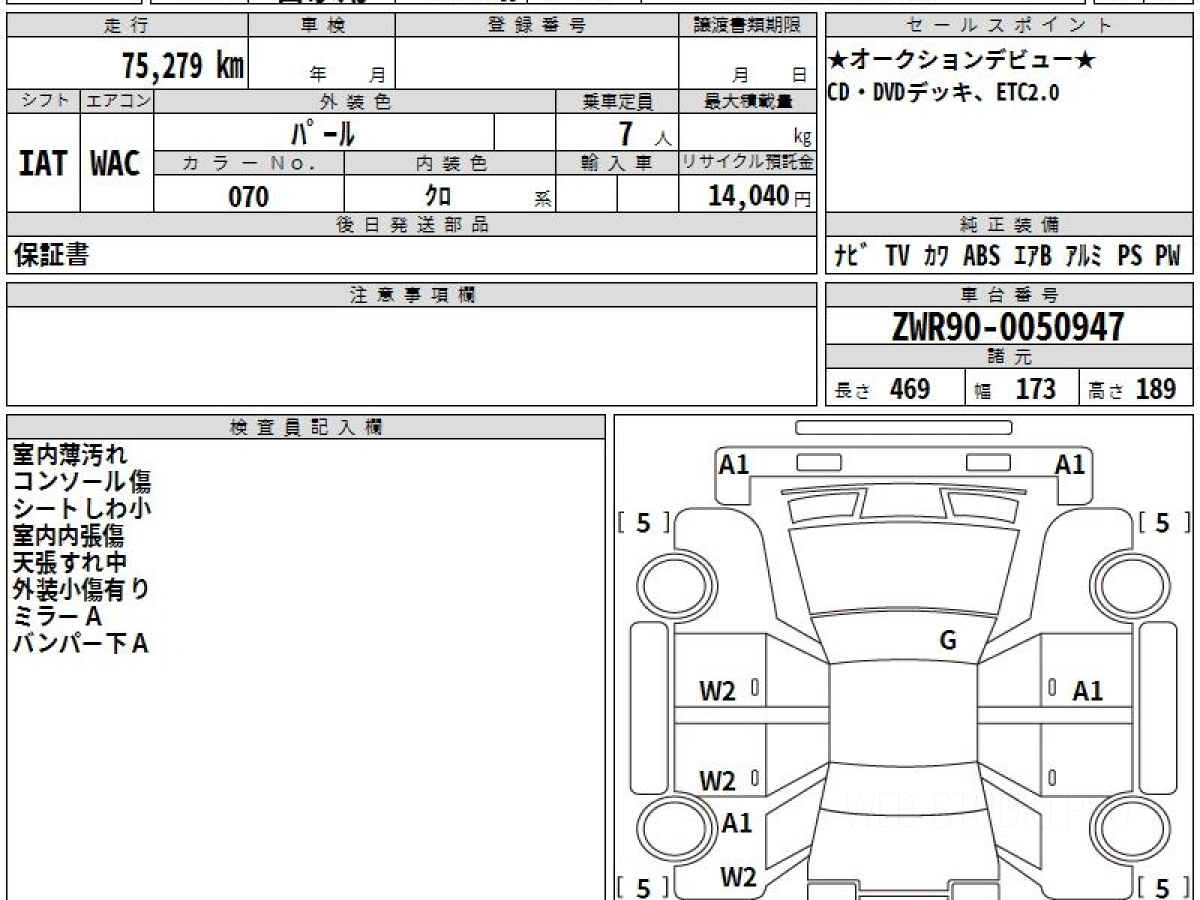The image size is (1200, 900).
Task: Click the 保証書 item under later-shipped parts
Action: [51, 256]
